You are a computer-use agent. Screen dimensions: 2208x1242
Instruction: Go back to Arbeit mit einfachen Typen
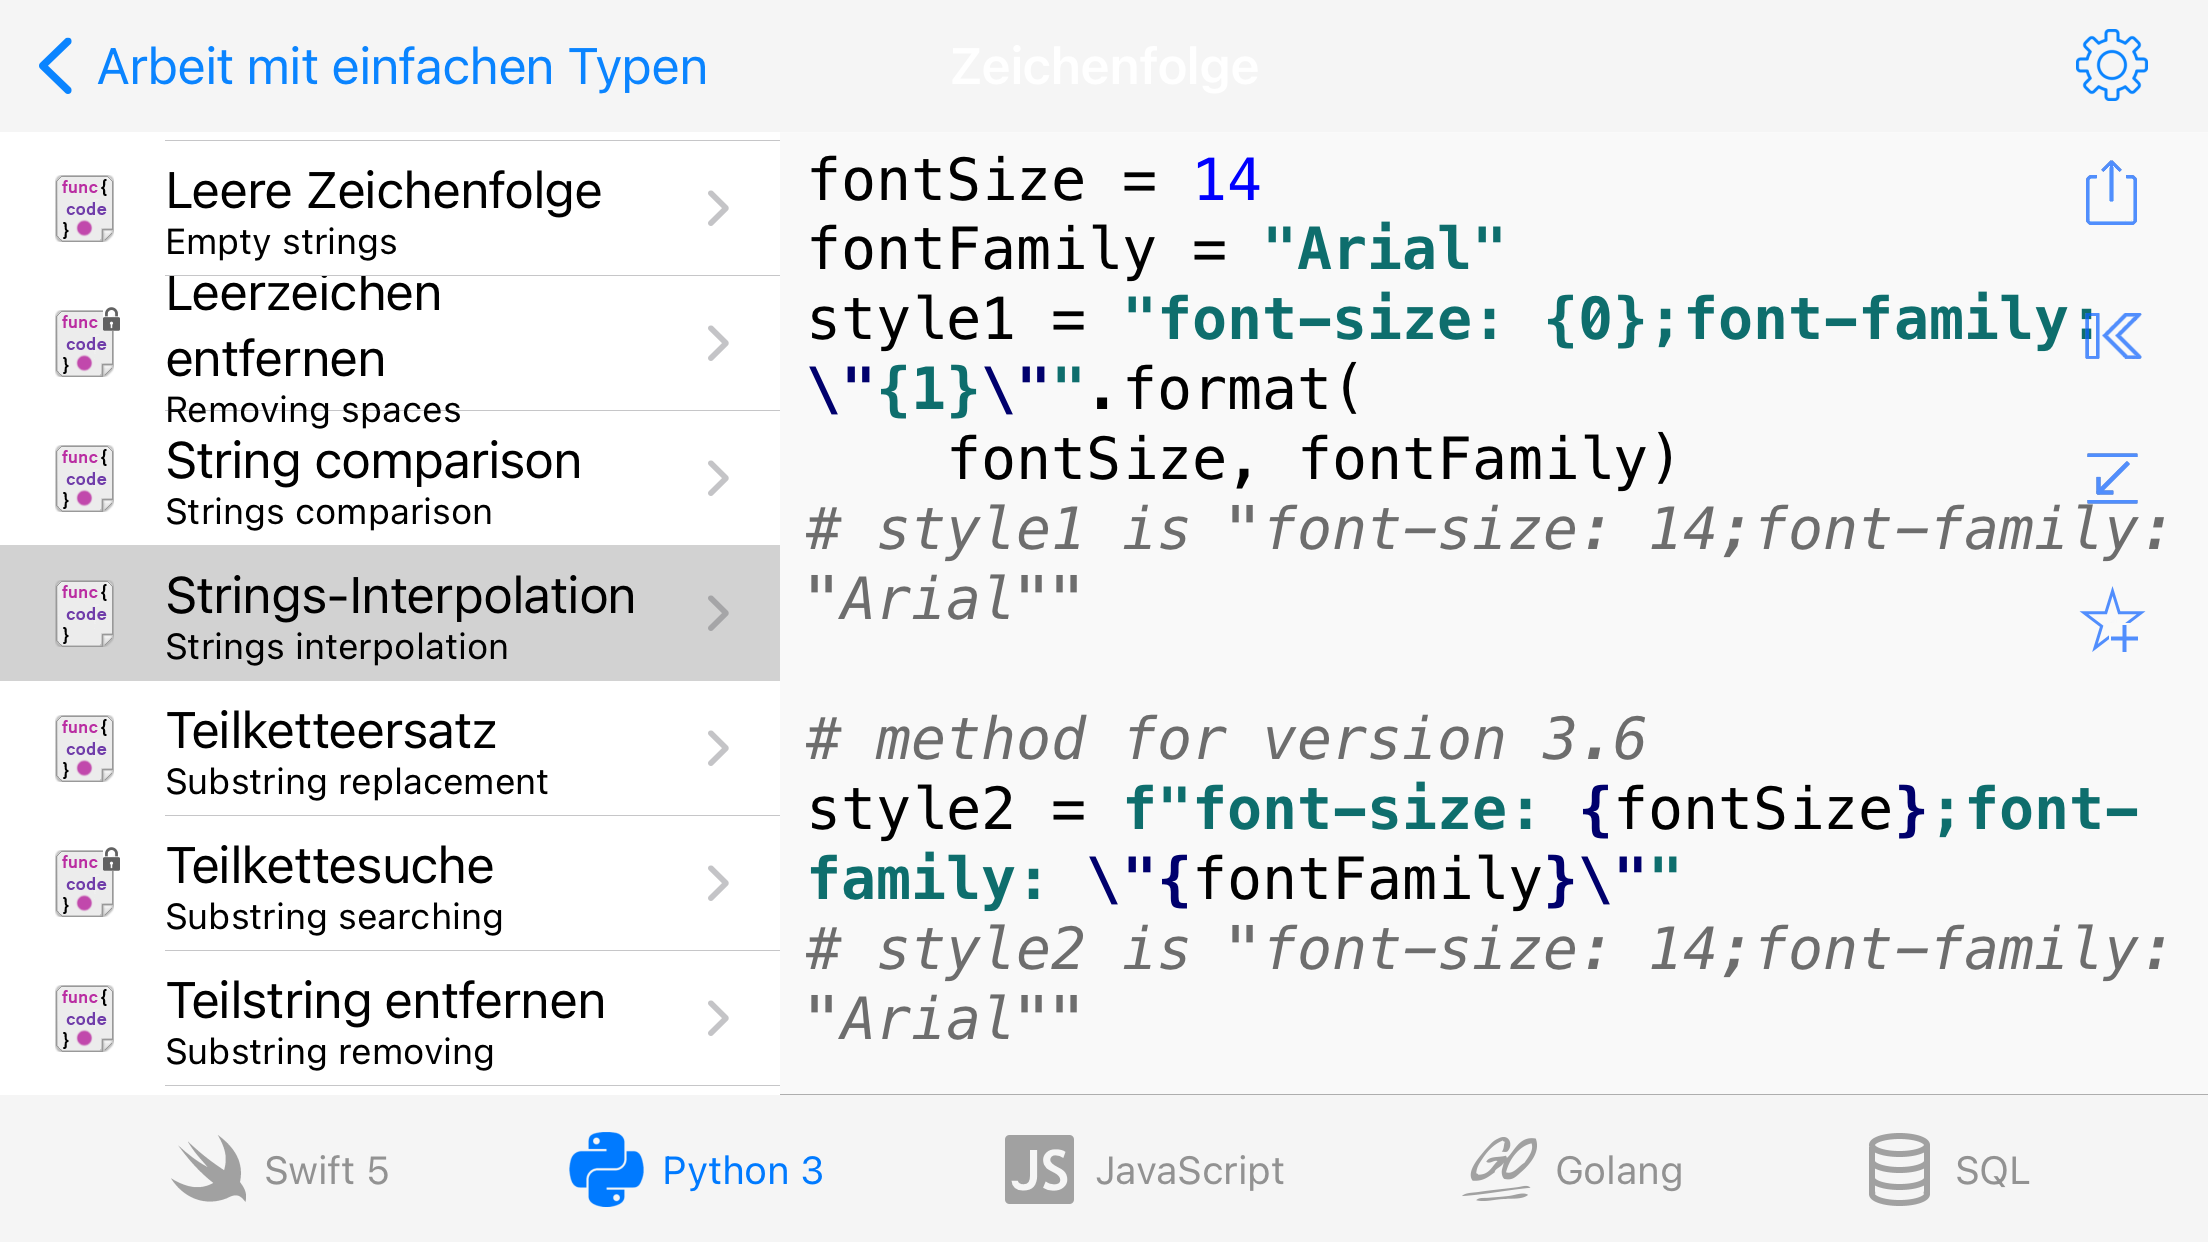click(372, 67)
